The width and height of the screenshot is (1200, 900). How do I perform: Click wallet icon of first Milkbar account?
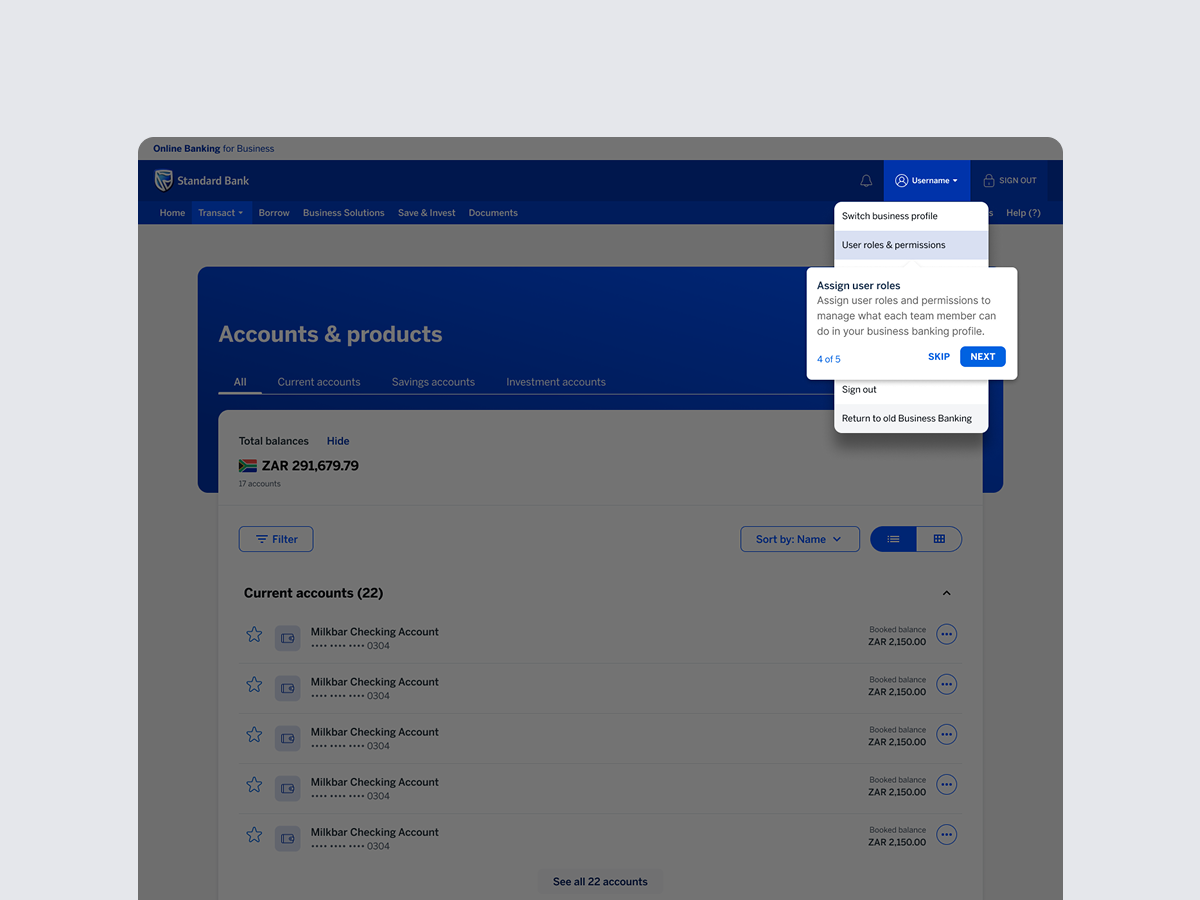pos(288,638)
